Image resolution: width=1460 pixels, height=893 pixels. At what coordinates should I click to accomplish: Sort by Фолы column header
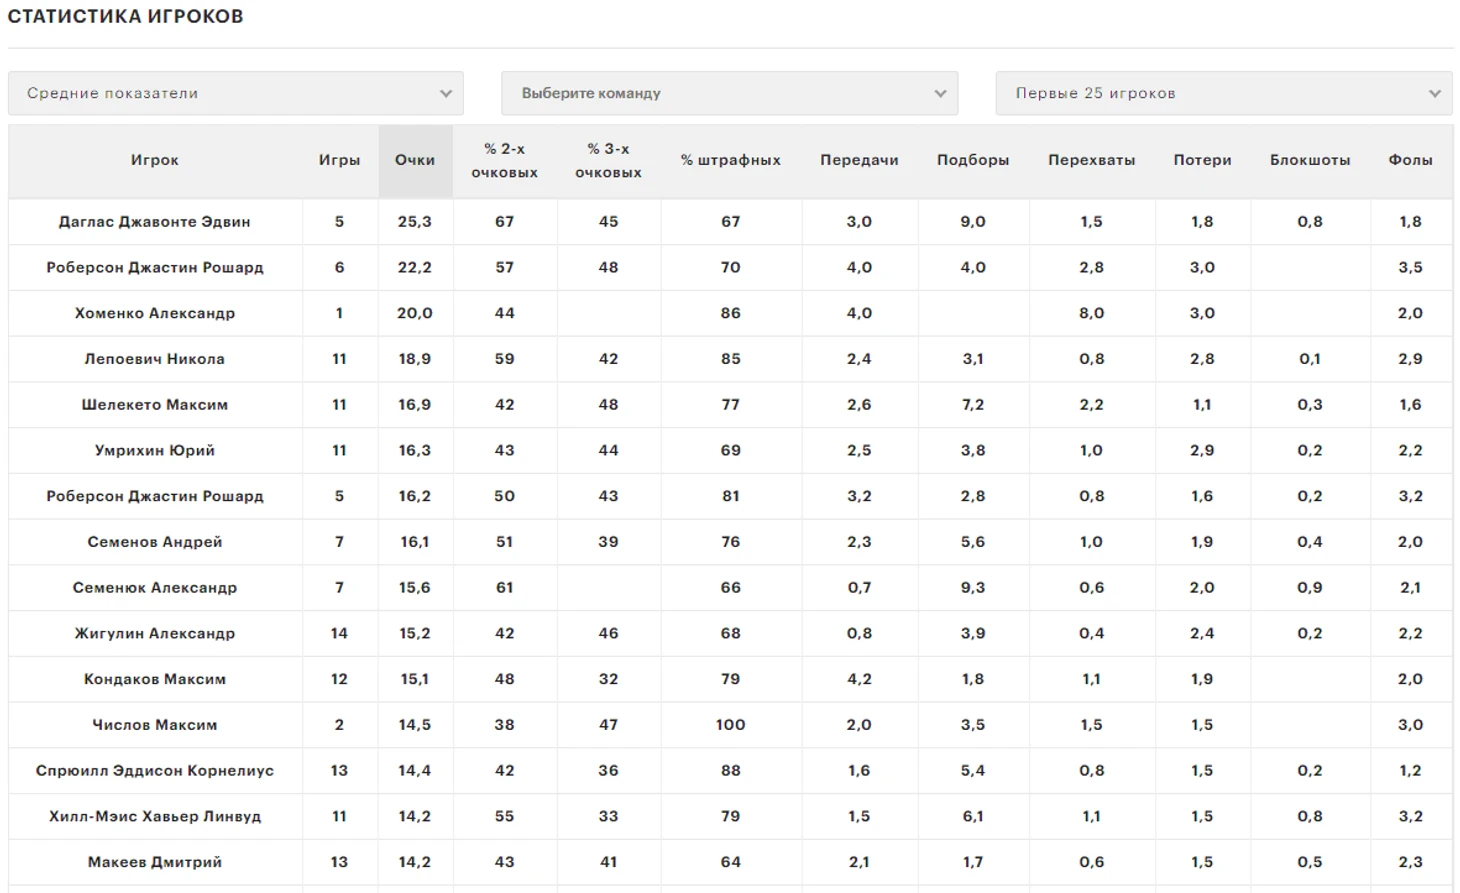click(x=1411, y=160)
